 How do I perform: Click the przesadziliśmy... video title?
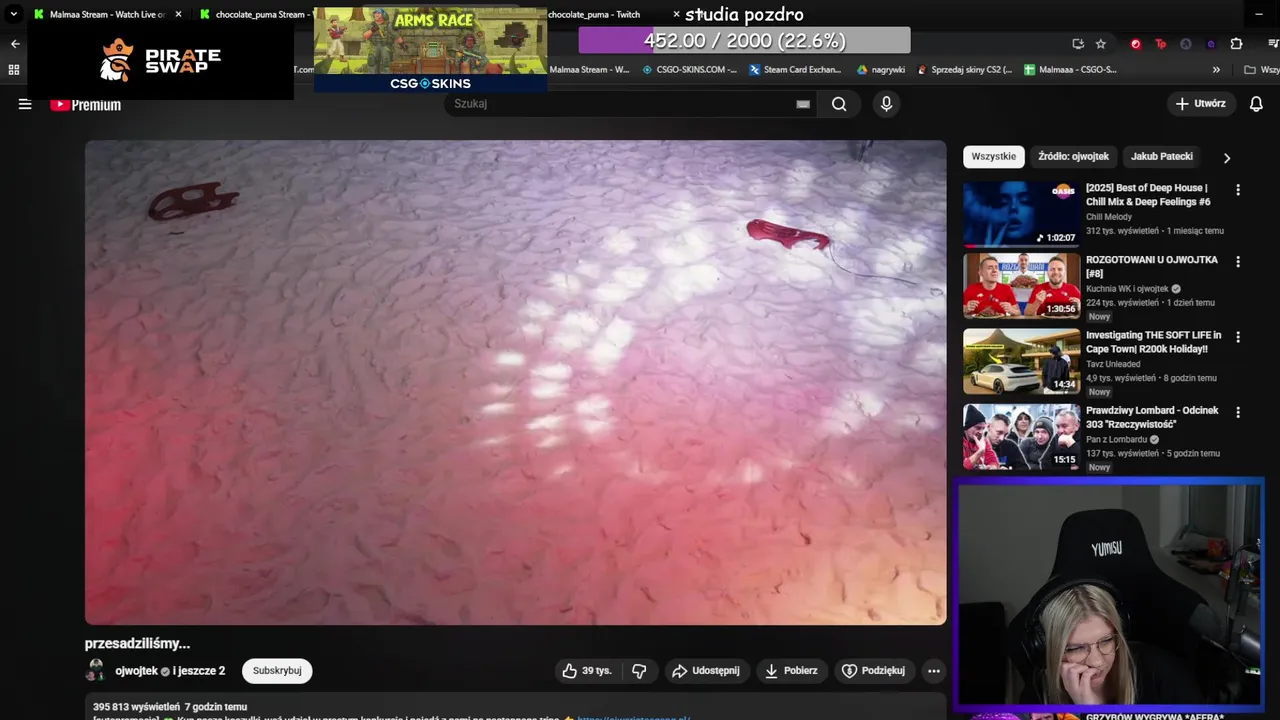coord(137,643)
